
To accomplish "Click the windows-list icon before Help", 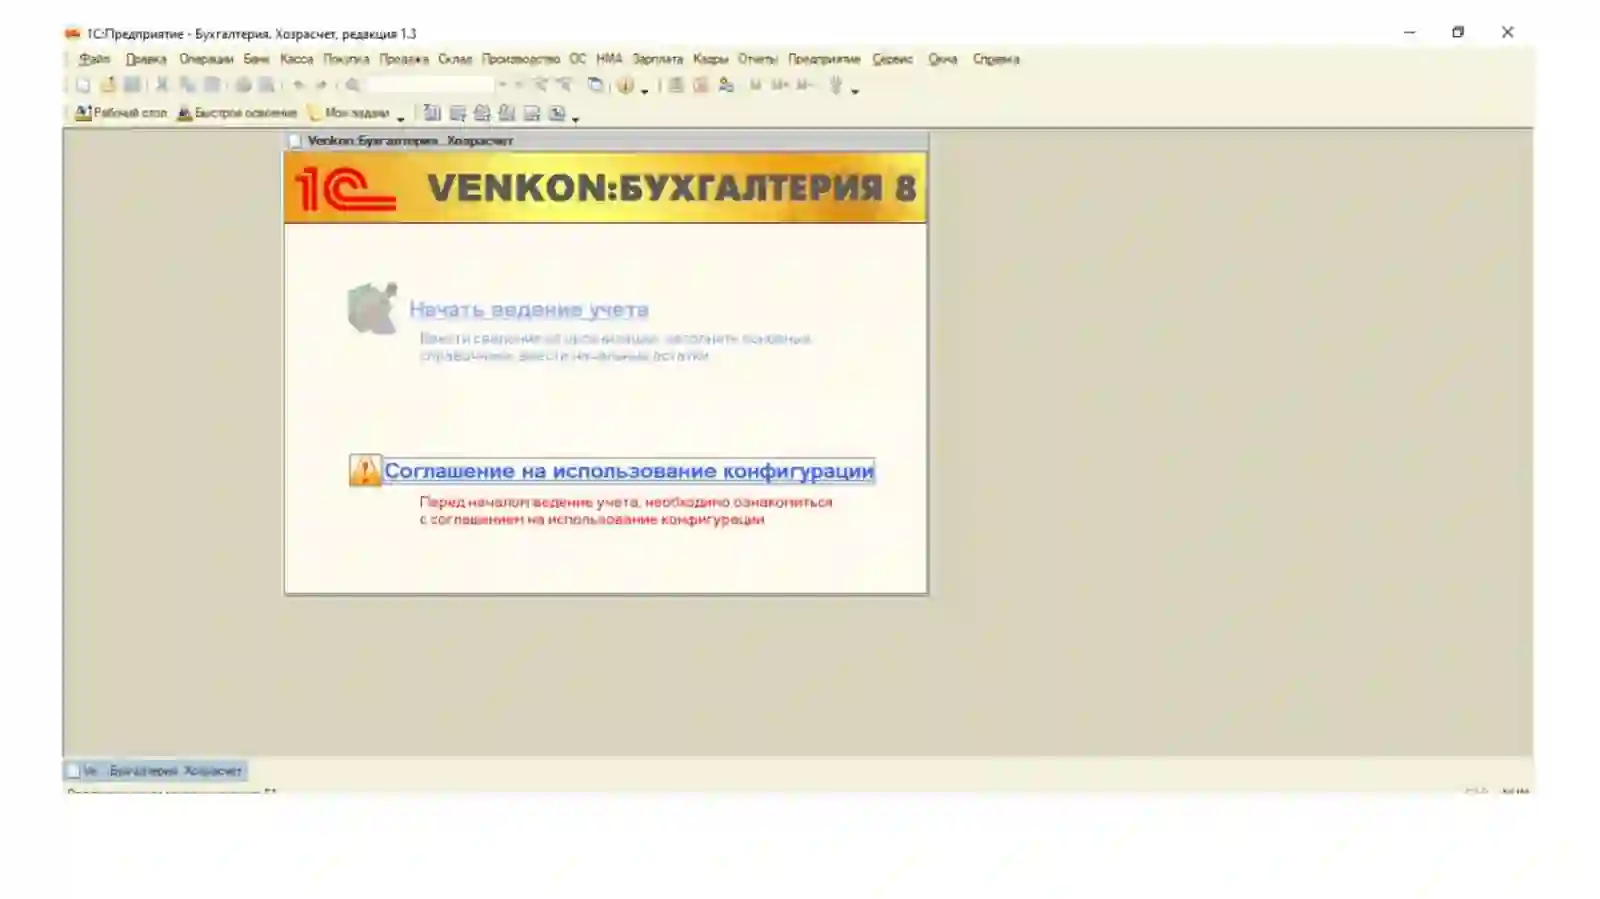I will tap(595, 85).
